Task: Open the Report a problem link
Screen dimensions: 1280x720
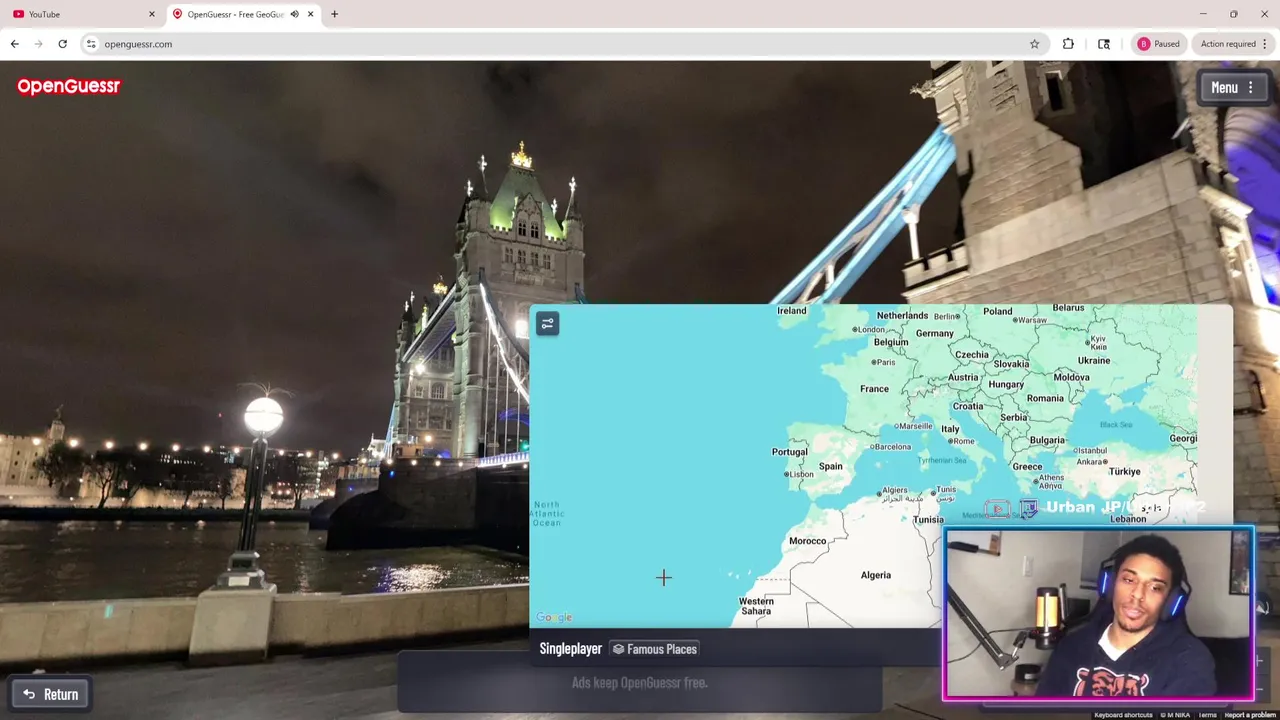Action: tap(1250, 715)
